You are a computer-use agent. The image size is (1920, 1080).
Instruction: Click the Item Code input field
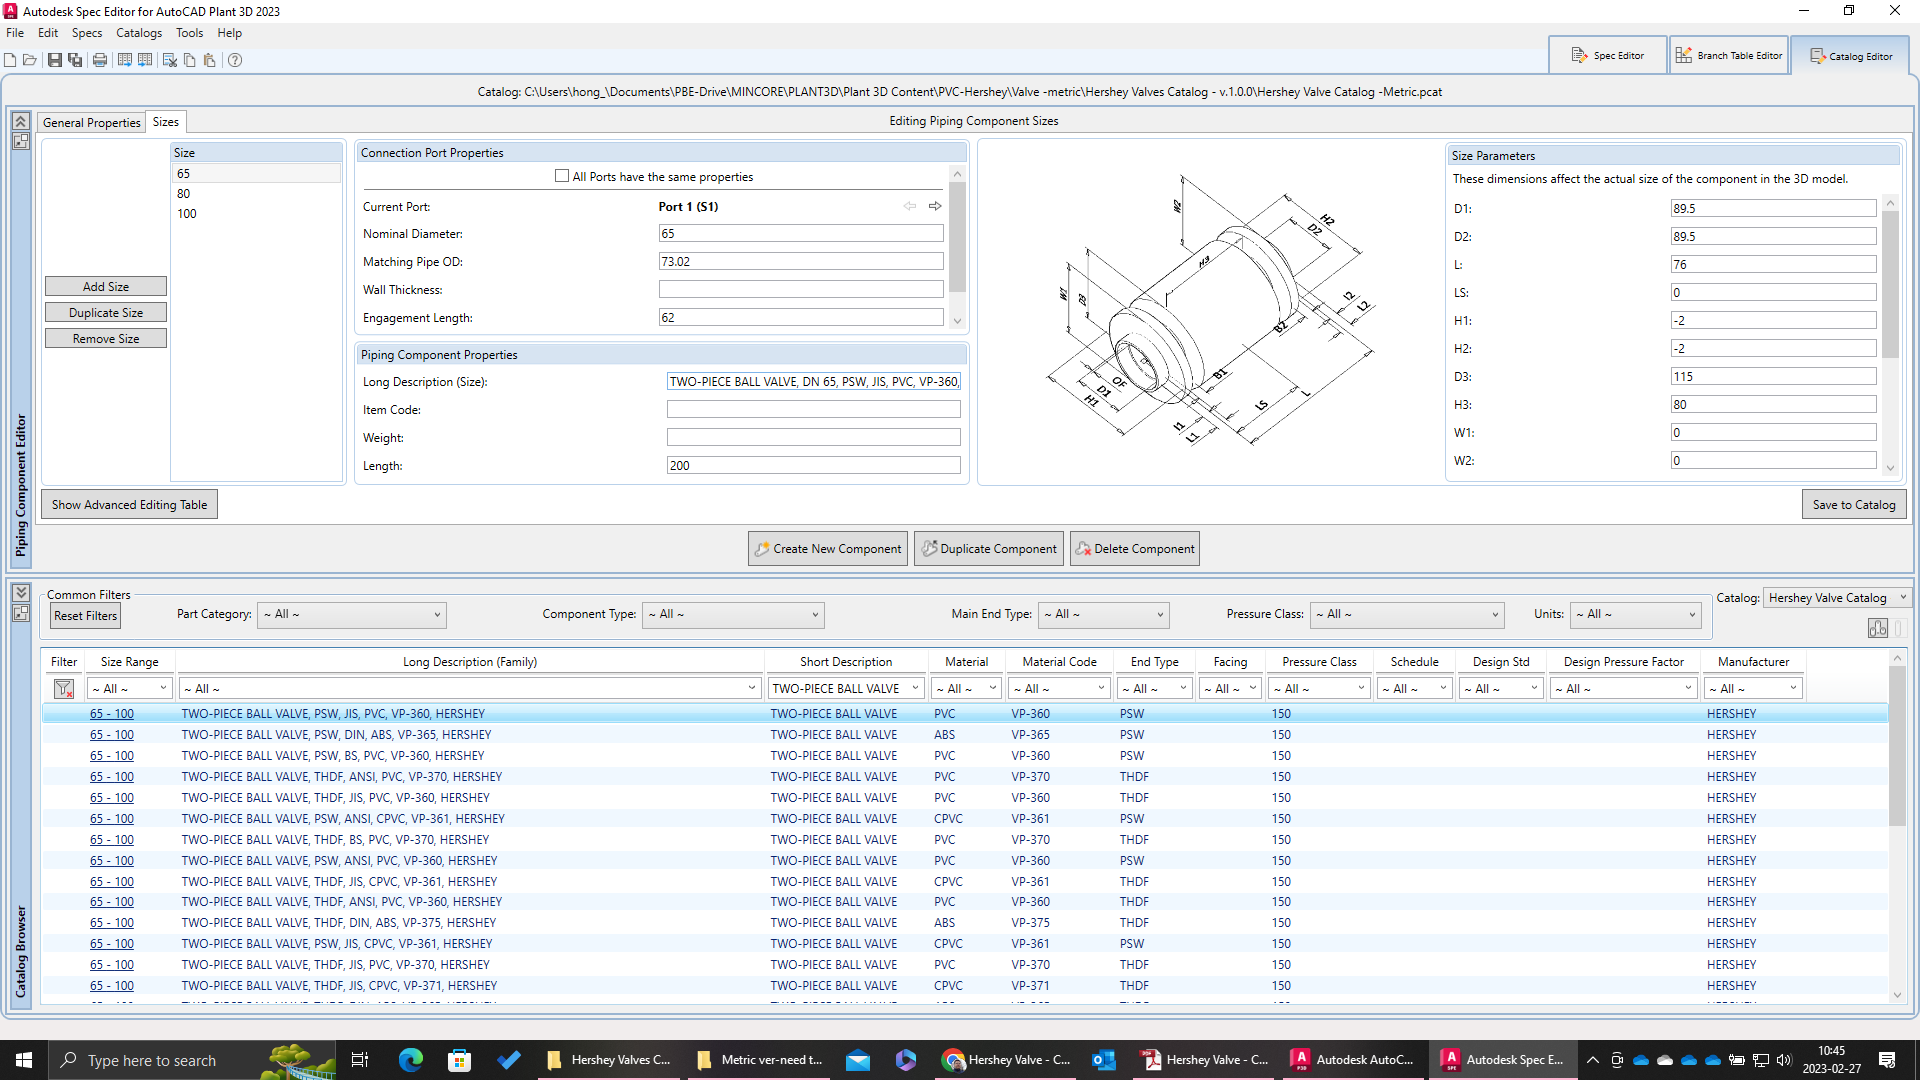click(813, 410)
